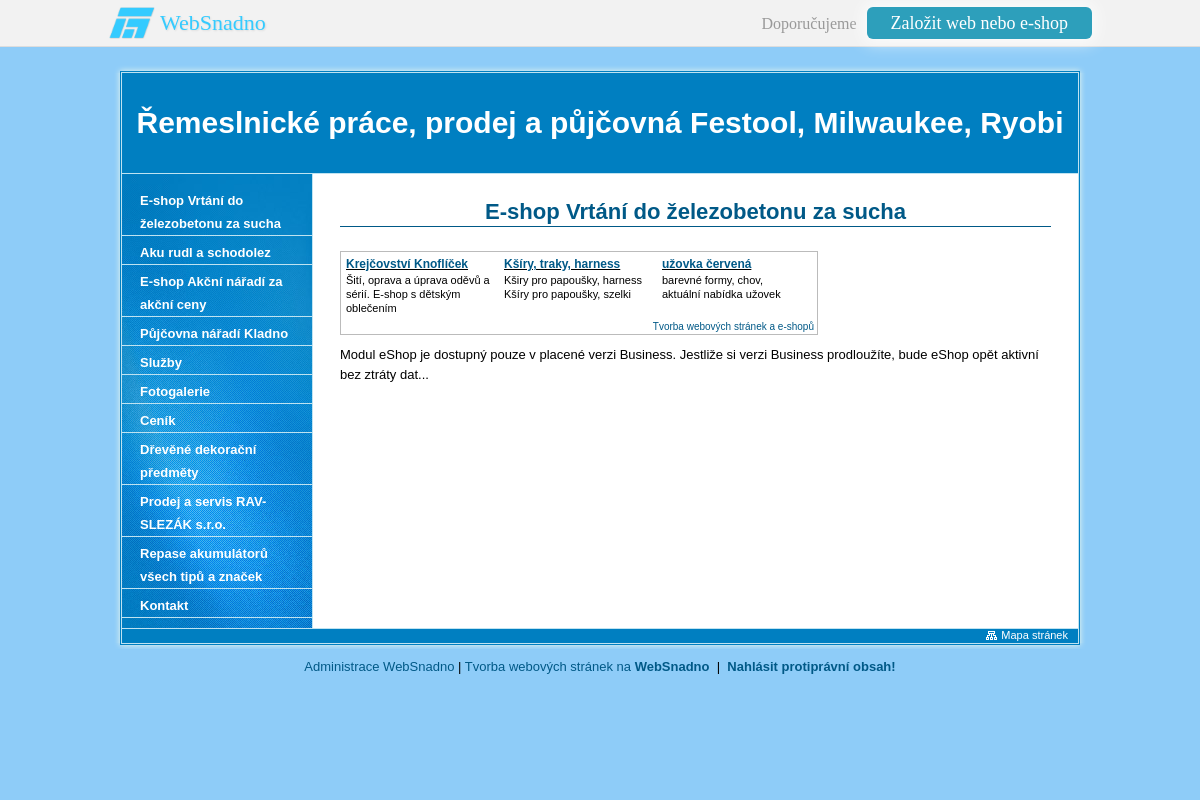View the 'Fotogalerie' page
This screenshot has width=1200, height=800.
(x=175, y=391)
